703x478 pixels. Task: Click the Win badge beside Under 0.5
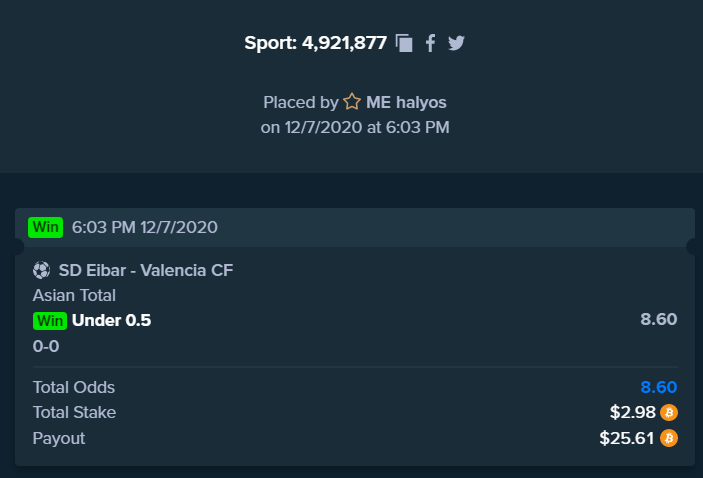click(50, 321)
